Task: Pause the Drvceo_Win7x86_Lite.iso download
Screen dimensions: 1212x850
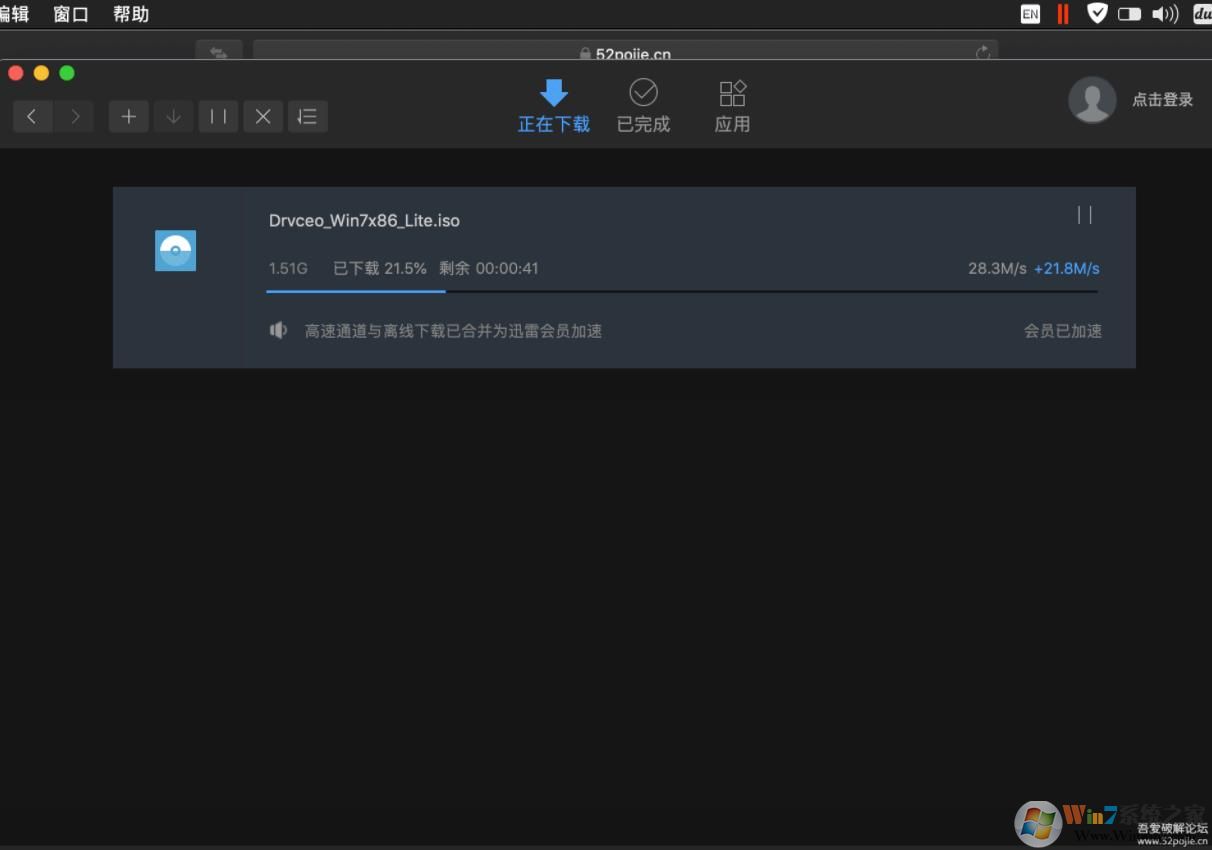Action: click(1085, 215)
